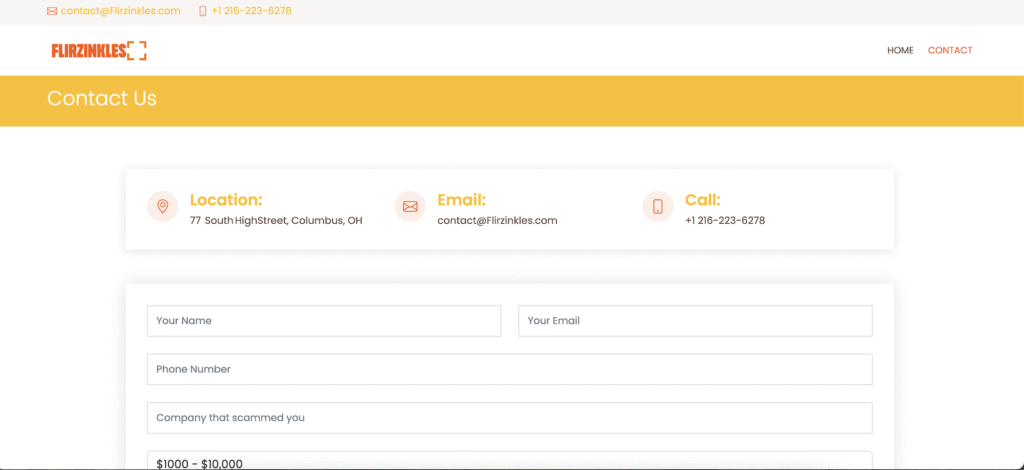Image resolution: width=1024 pixels, height=470 pixels.
Task: Click the Company that scammed you field
Action: tap(509, 418)
